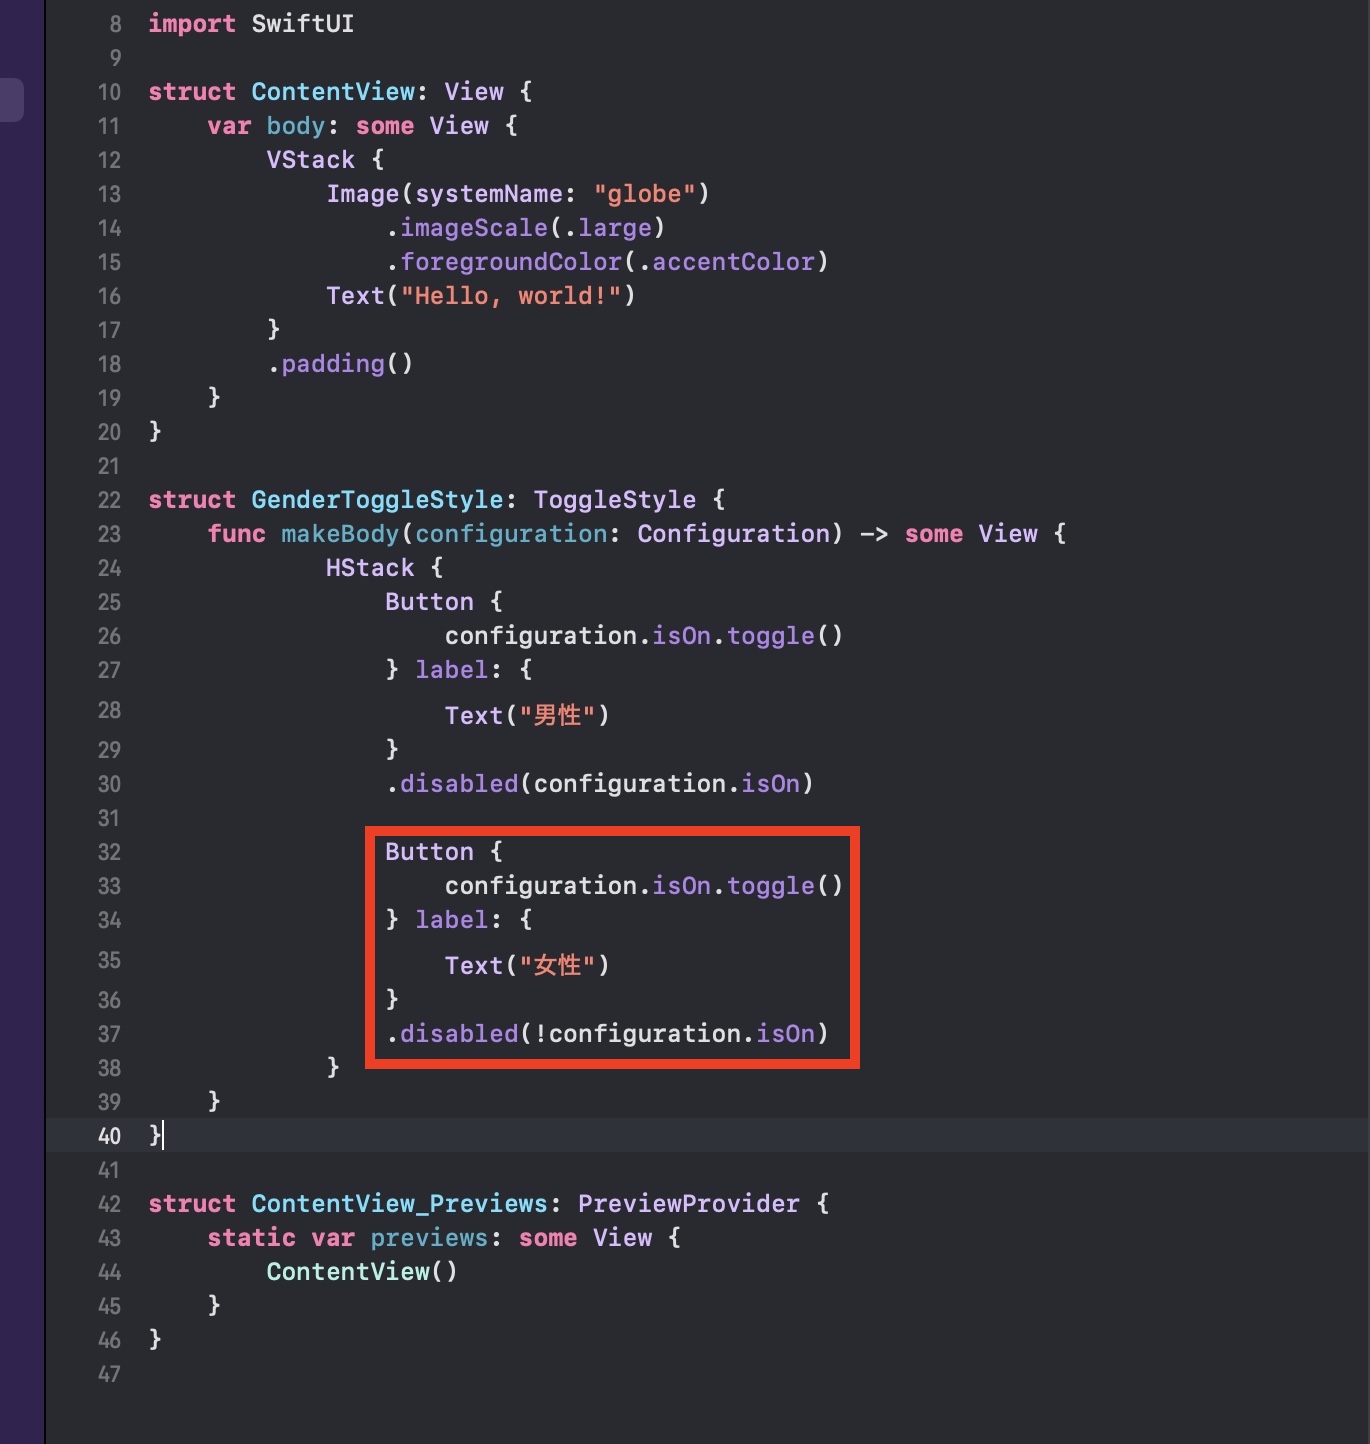Click 'Image(systemName: "globe")' code line
Screen dimensions: 1370x1444
pos(518,194)
